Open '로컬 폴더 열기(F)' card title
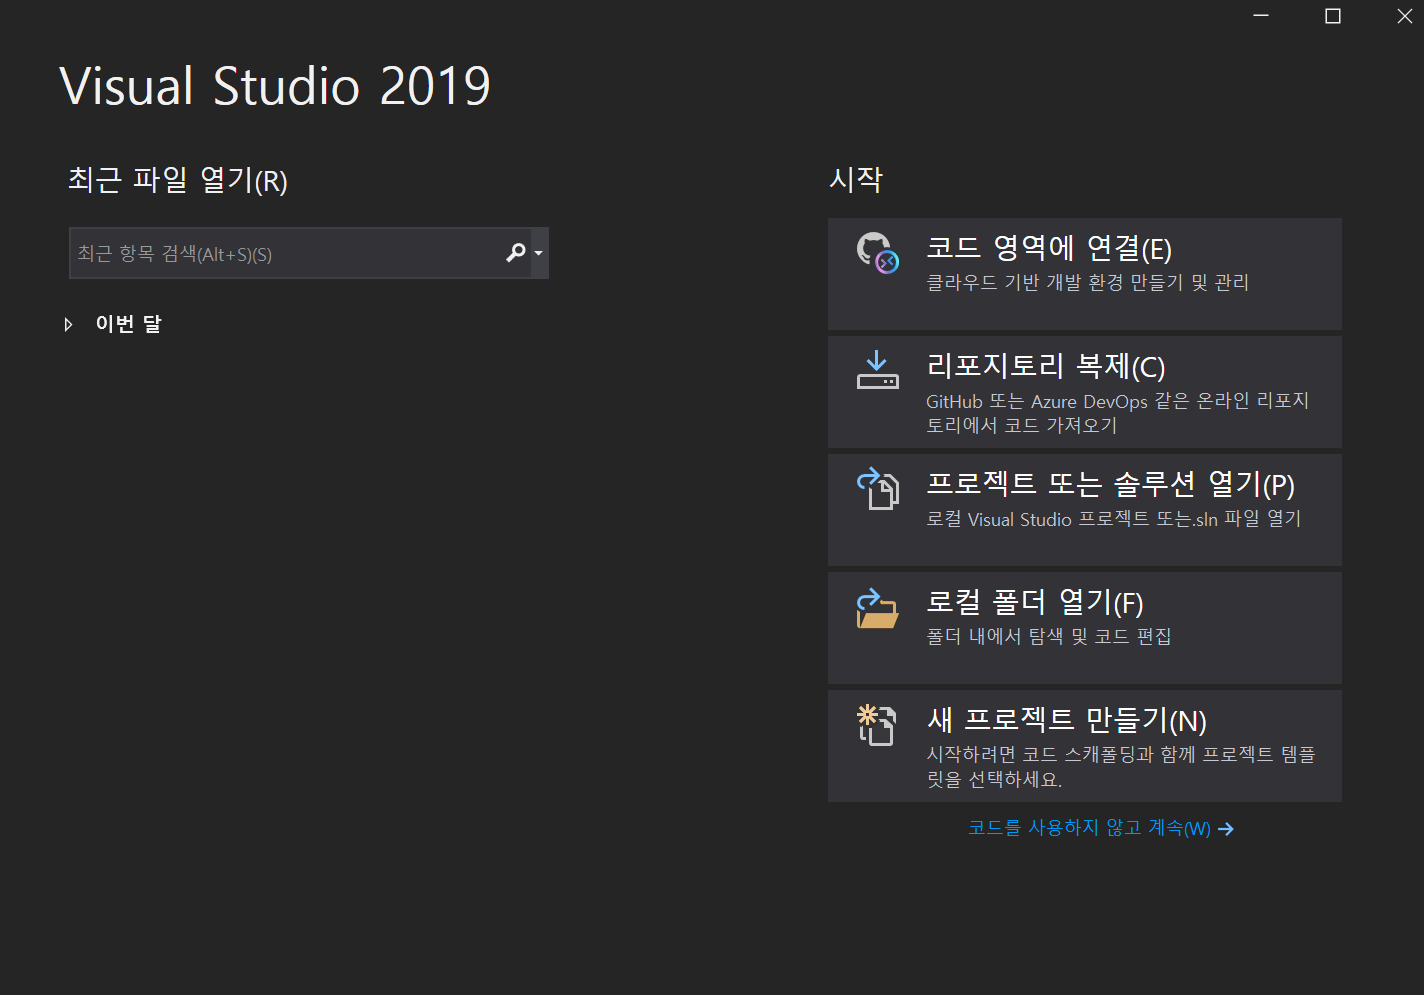1424x995 pixels. 1035,602
